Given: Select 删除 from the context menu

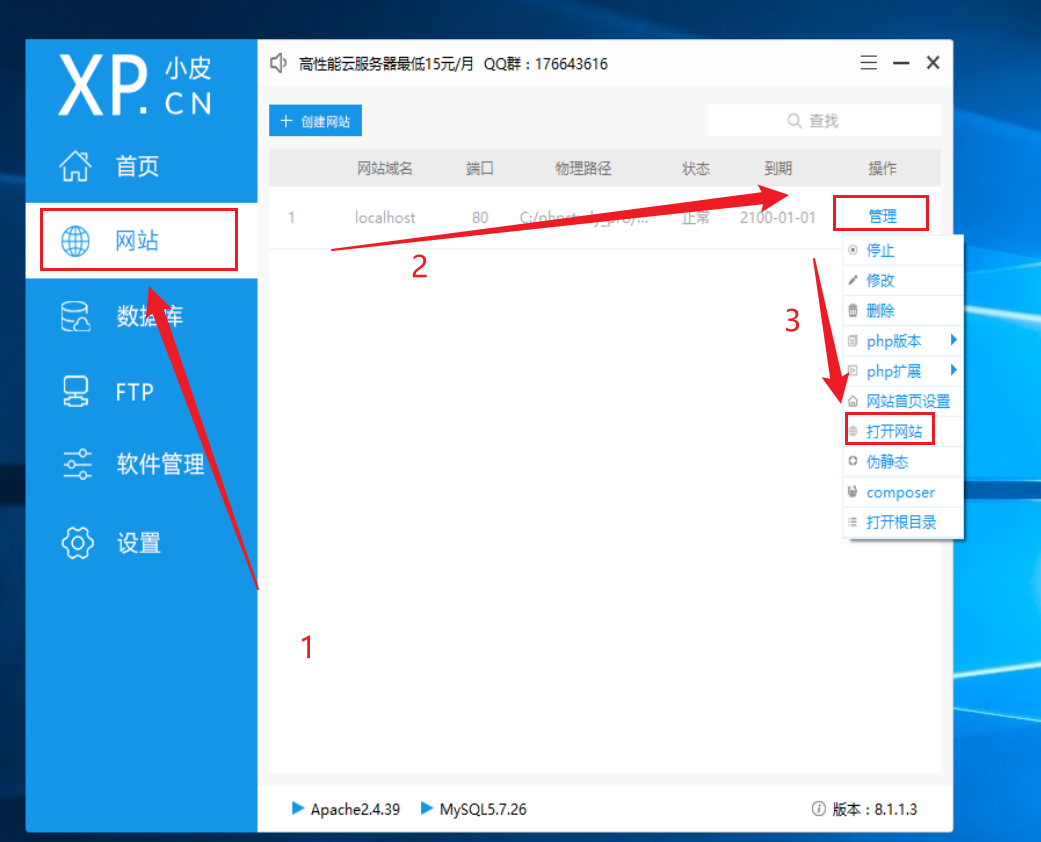Looking at the screenshot, I should pos(903,310).
